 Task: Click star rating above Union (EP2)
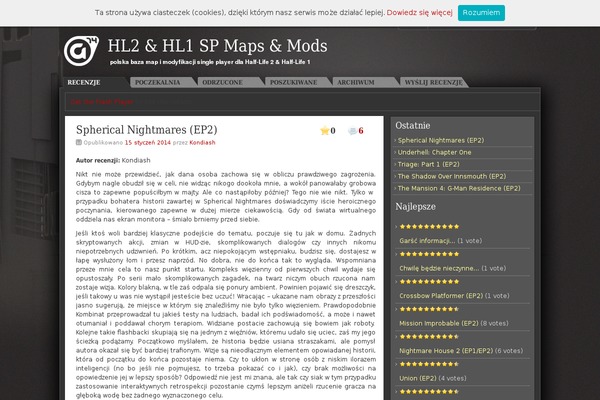[429, 364]
